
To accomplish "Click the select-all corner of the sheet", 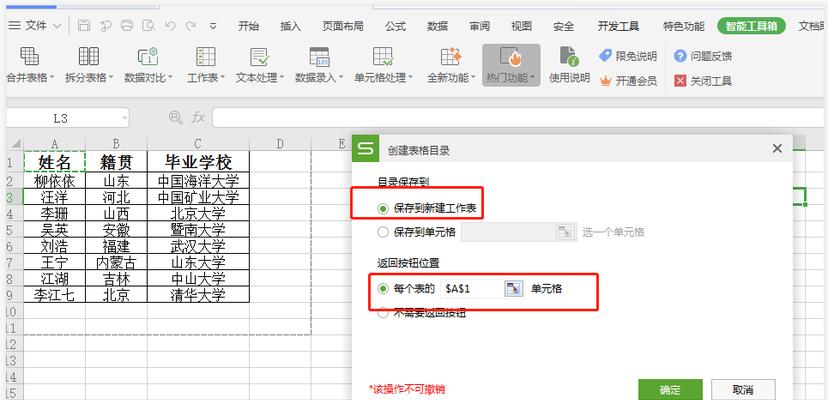I will coord(15,143).
